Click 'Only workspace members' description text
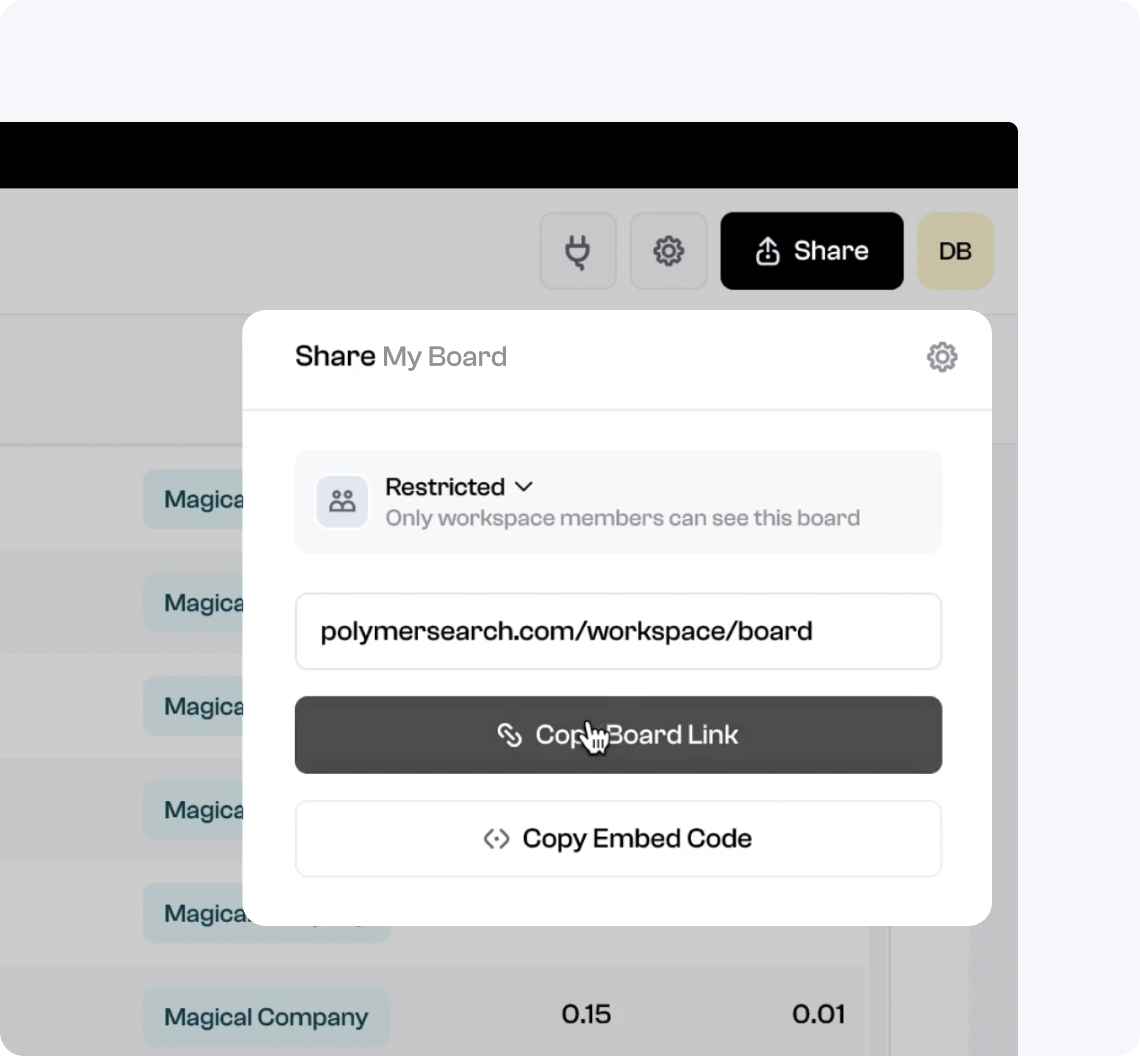The image size is (1140, 1056). pos(622,518)
